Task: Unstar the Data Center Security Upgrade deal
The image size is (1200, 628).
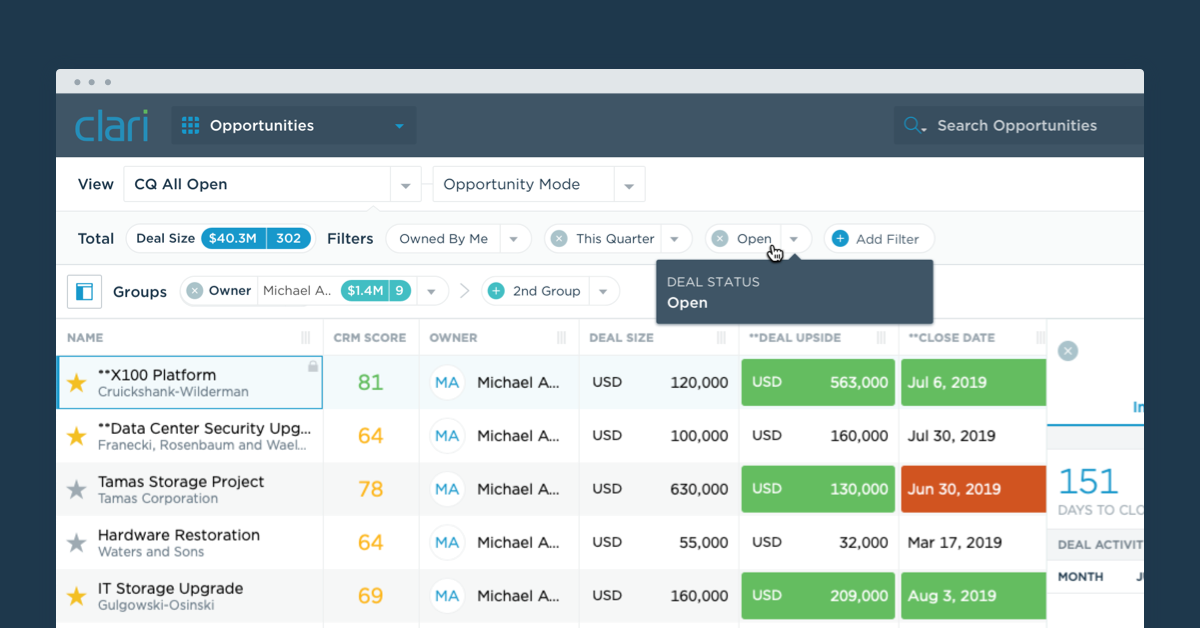Action: click(x=77, y=435)
